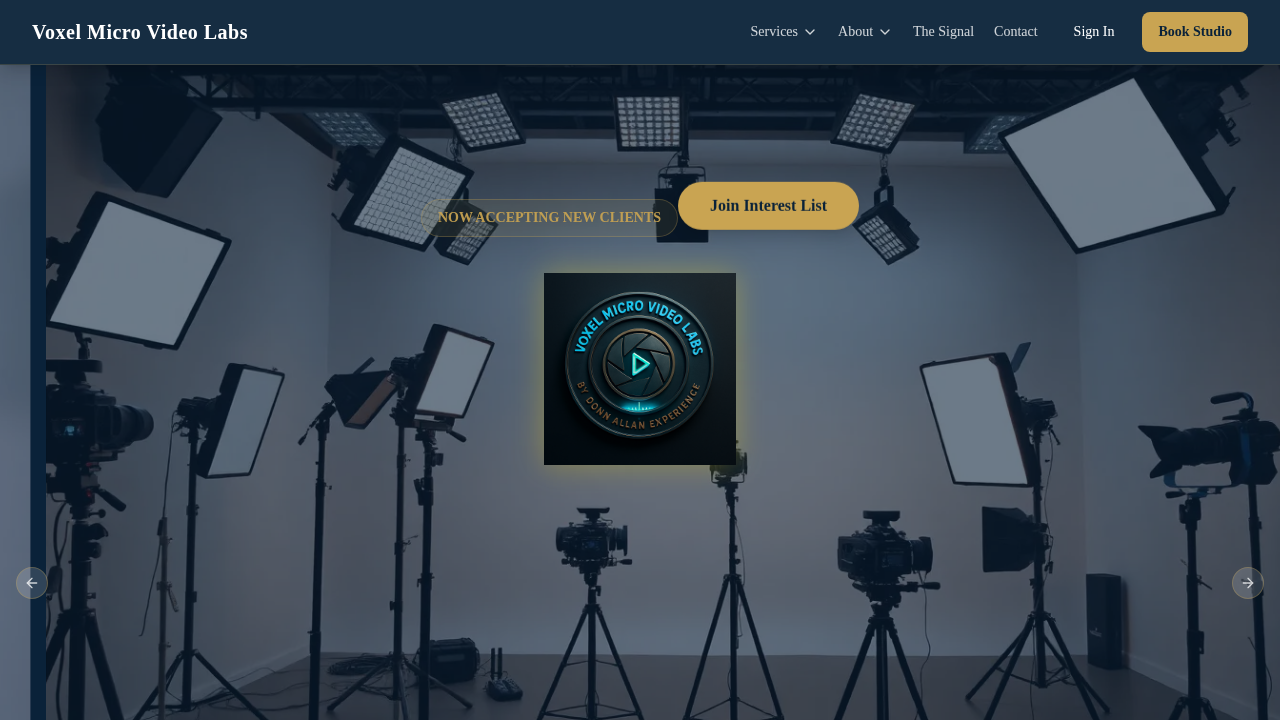Open The Signal page

pyautogui.click(x=943, y=32)
